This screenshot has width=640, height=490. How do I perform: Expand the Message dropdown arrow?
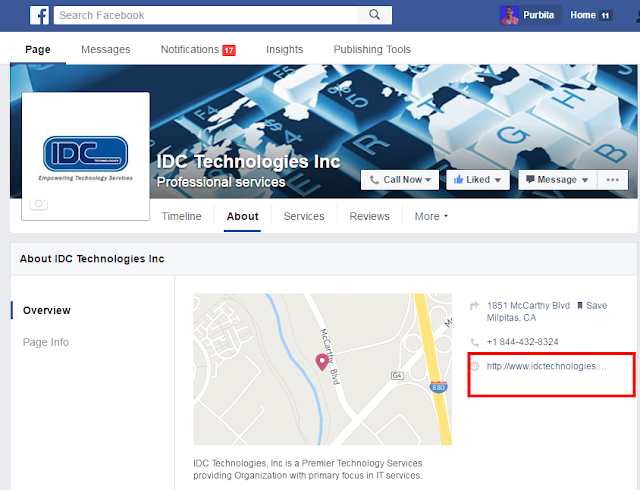point(584,180)
